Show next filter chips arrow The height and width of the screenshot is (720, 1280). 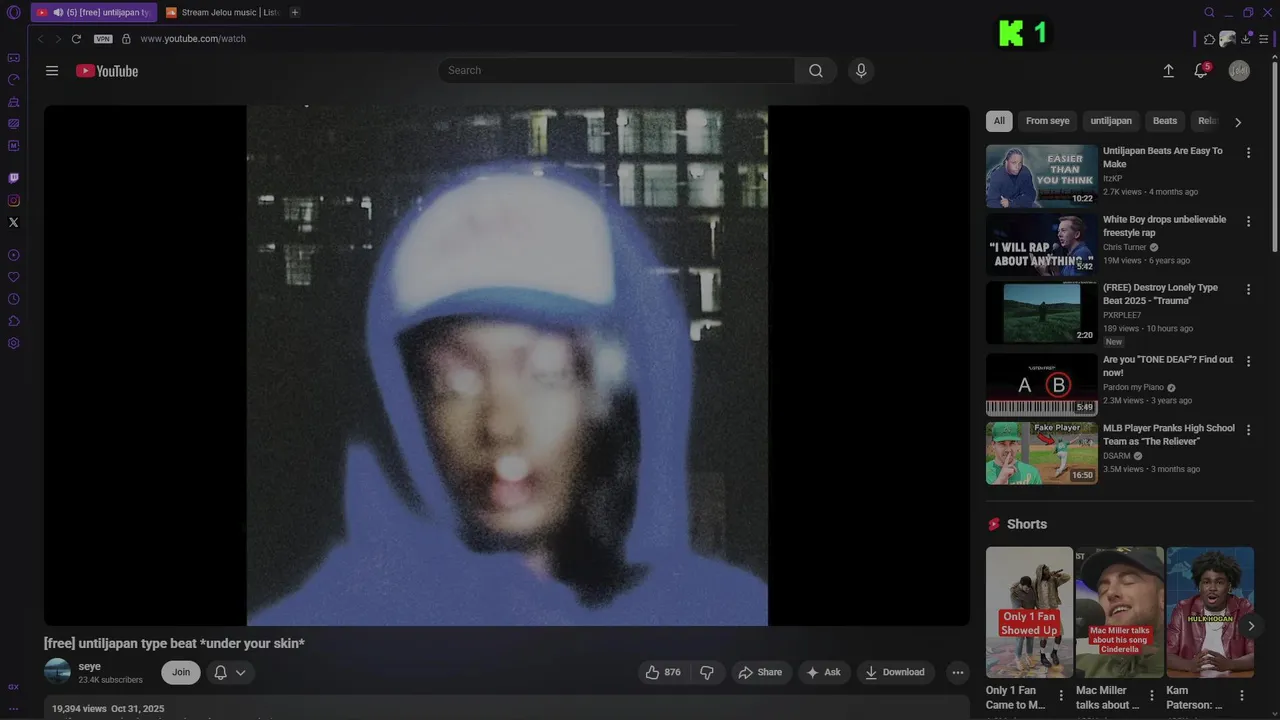tap(1238, 122)
